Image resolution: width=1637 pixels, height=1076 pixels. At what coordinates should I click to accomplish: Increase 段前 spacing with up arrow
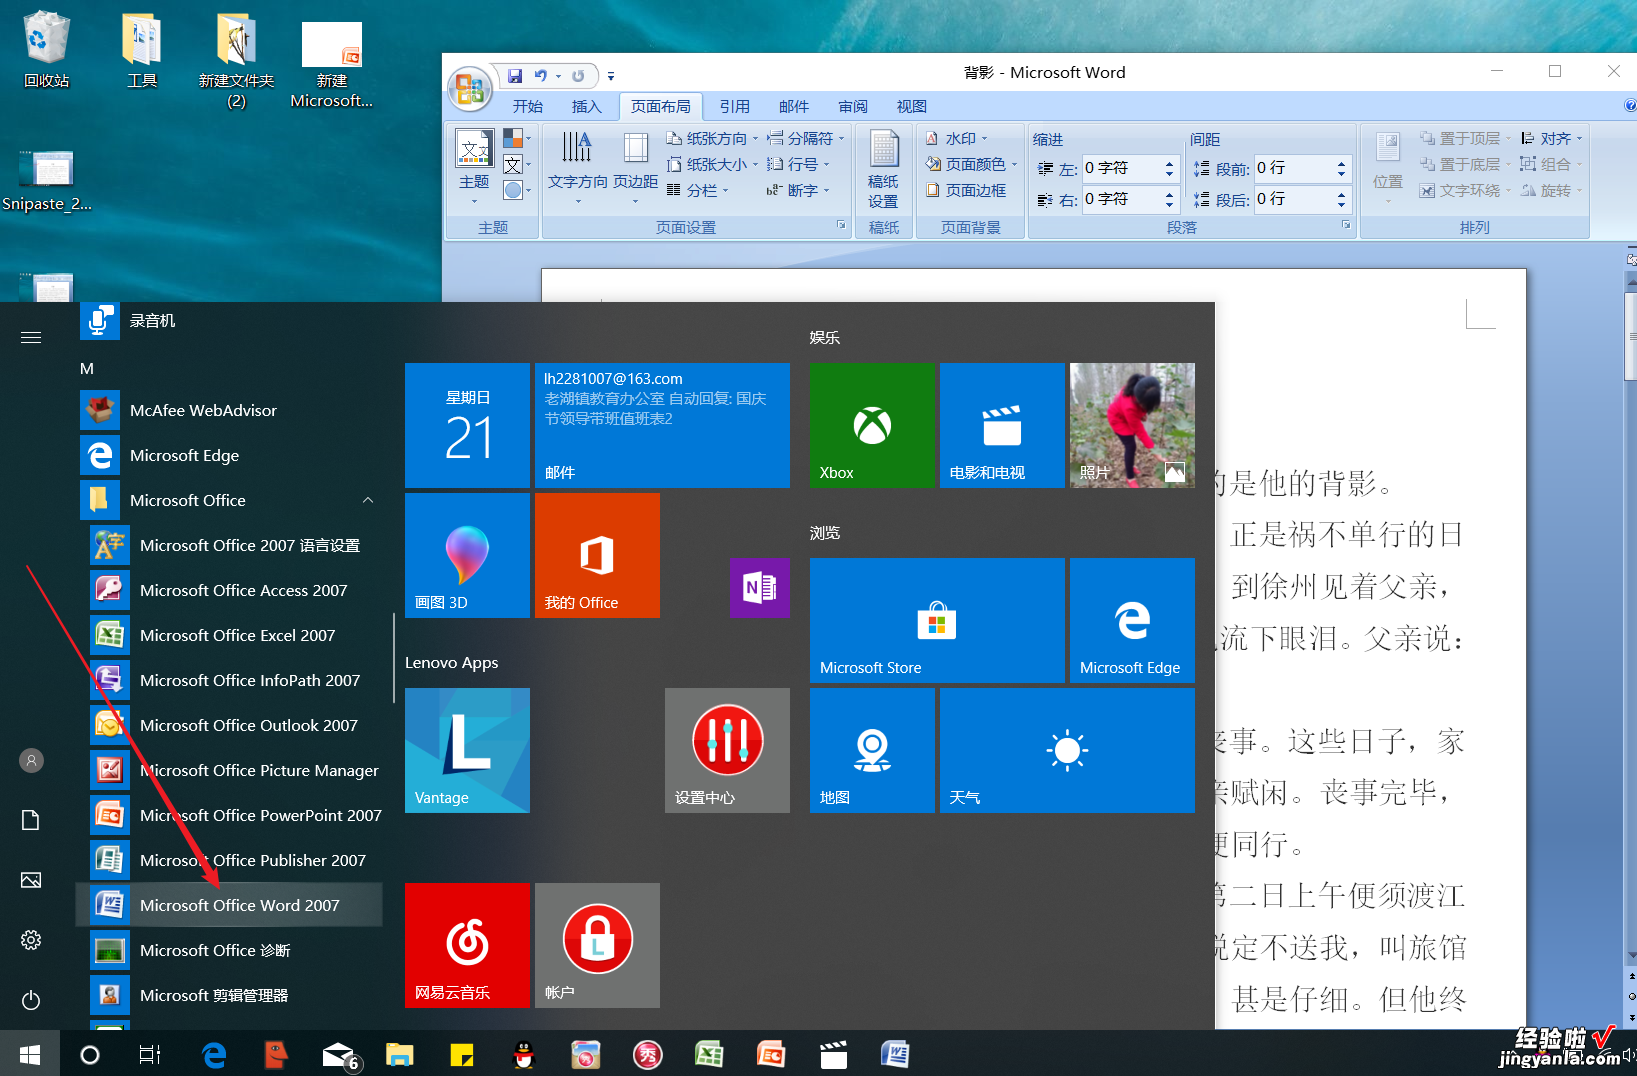point(1341,163)
